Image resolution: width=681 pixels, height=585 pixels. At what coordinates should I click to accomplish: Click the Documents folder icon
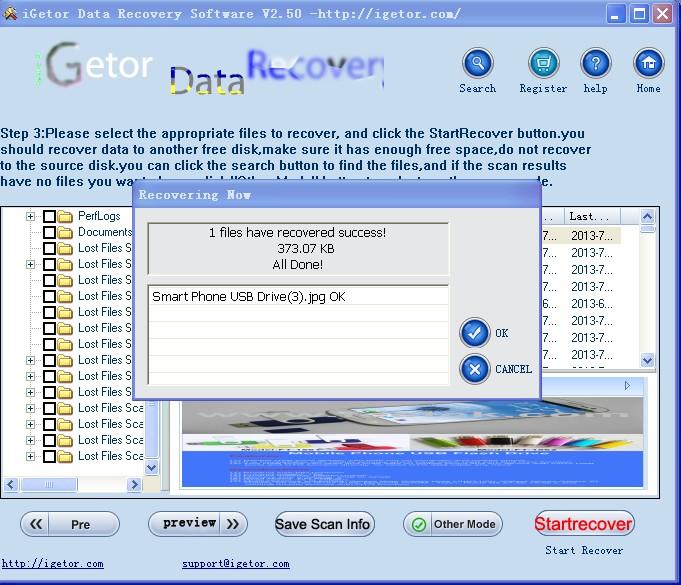(x=65, y=232)
